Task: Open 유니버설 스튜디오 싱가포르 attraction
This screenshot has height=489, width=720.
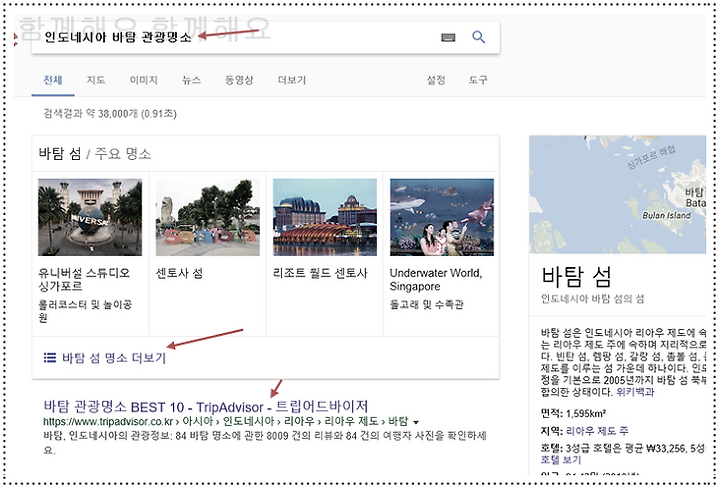Action: point(84,279)
